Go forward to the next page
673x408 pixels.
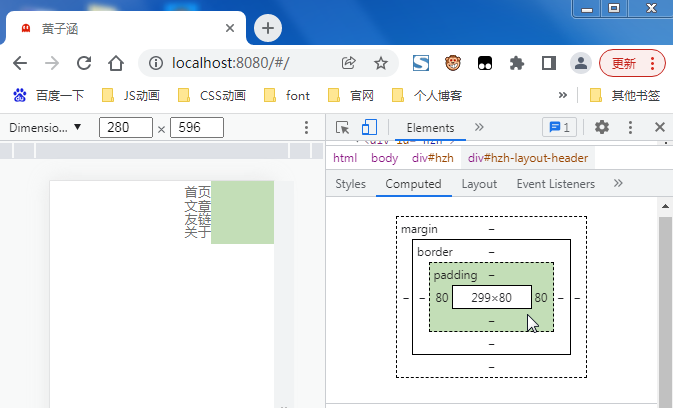pyautogui.click(x=52, y=63)
